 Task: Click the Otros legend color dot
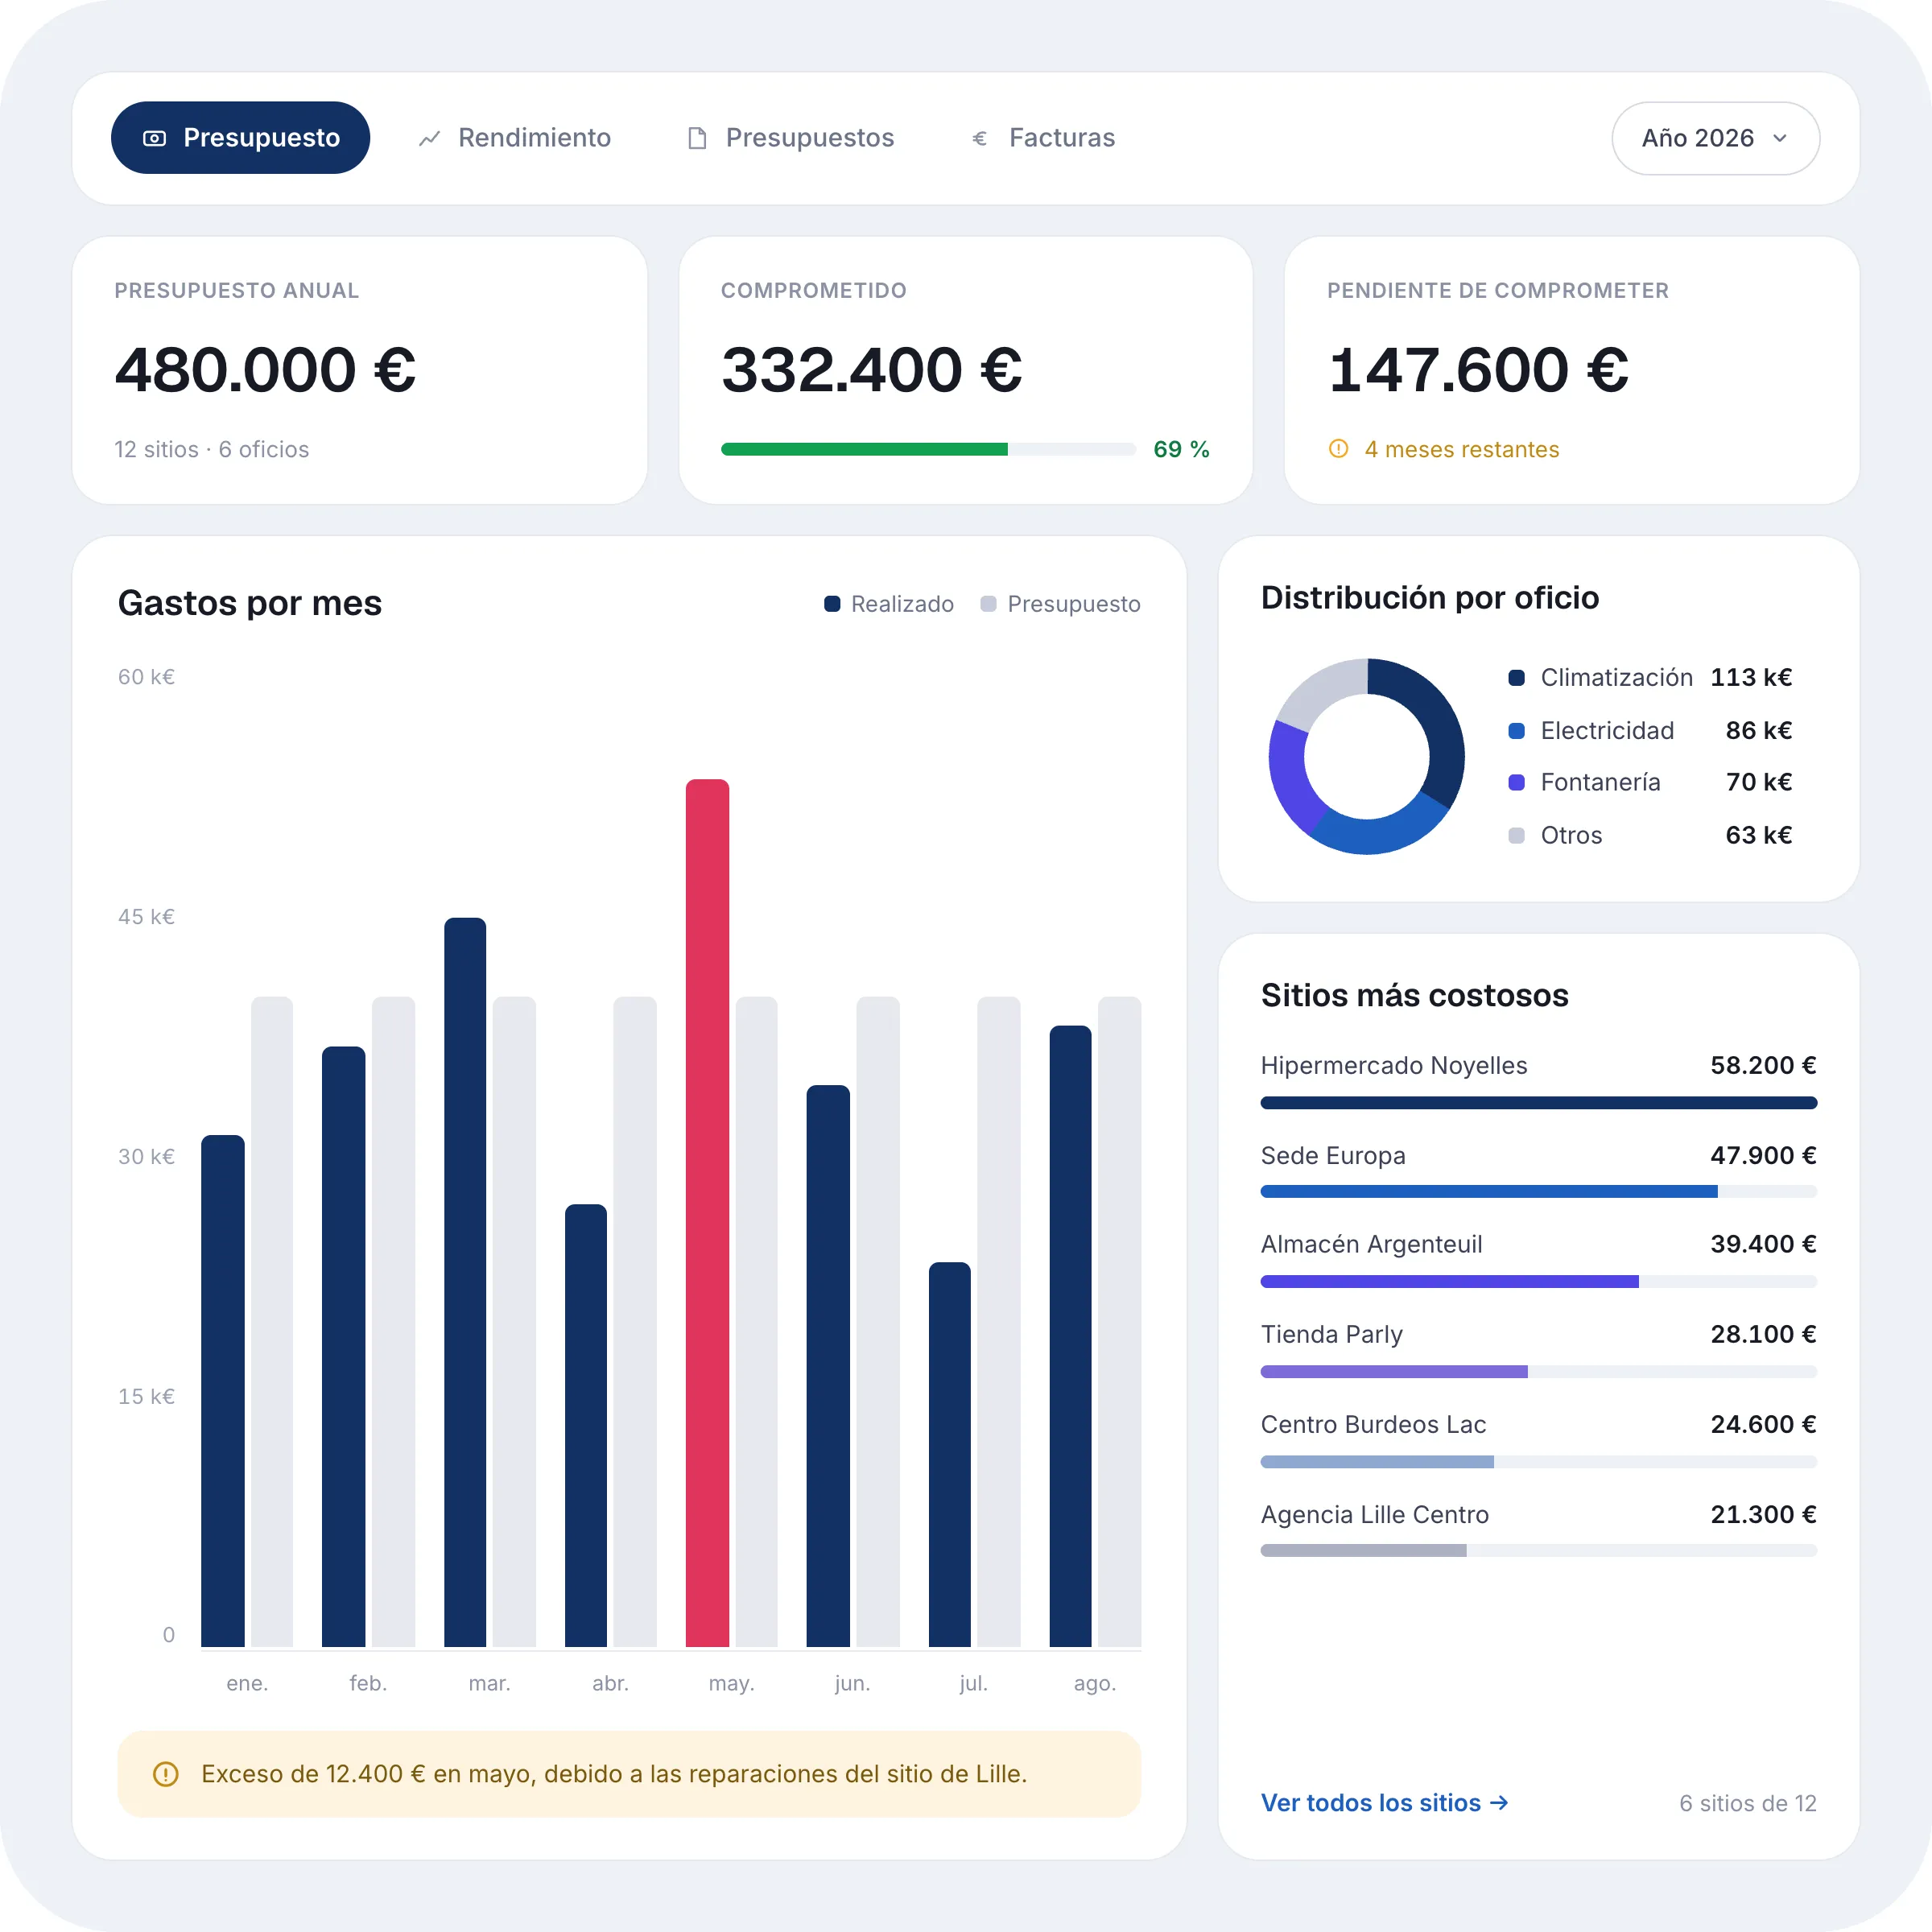pyautogui.click(x=1516, y=835)
